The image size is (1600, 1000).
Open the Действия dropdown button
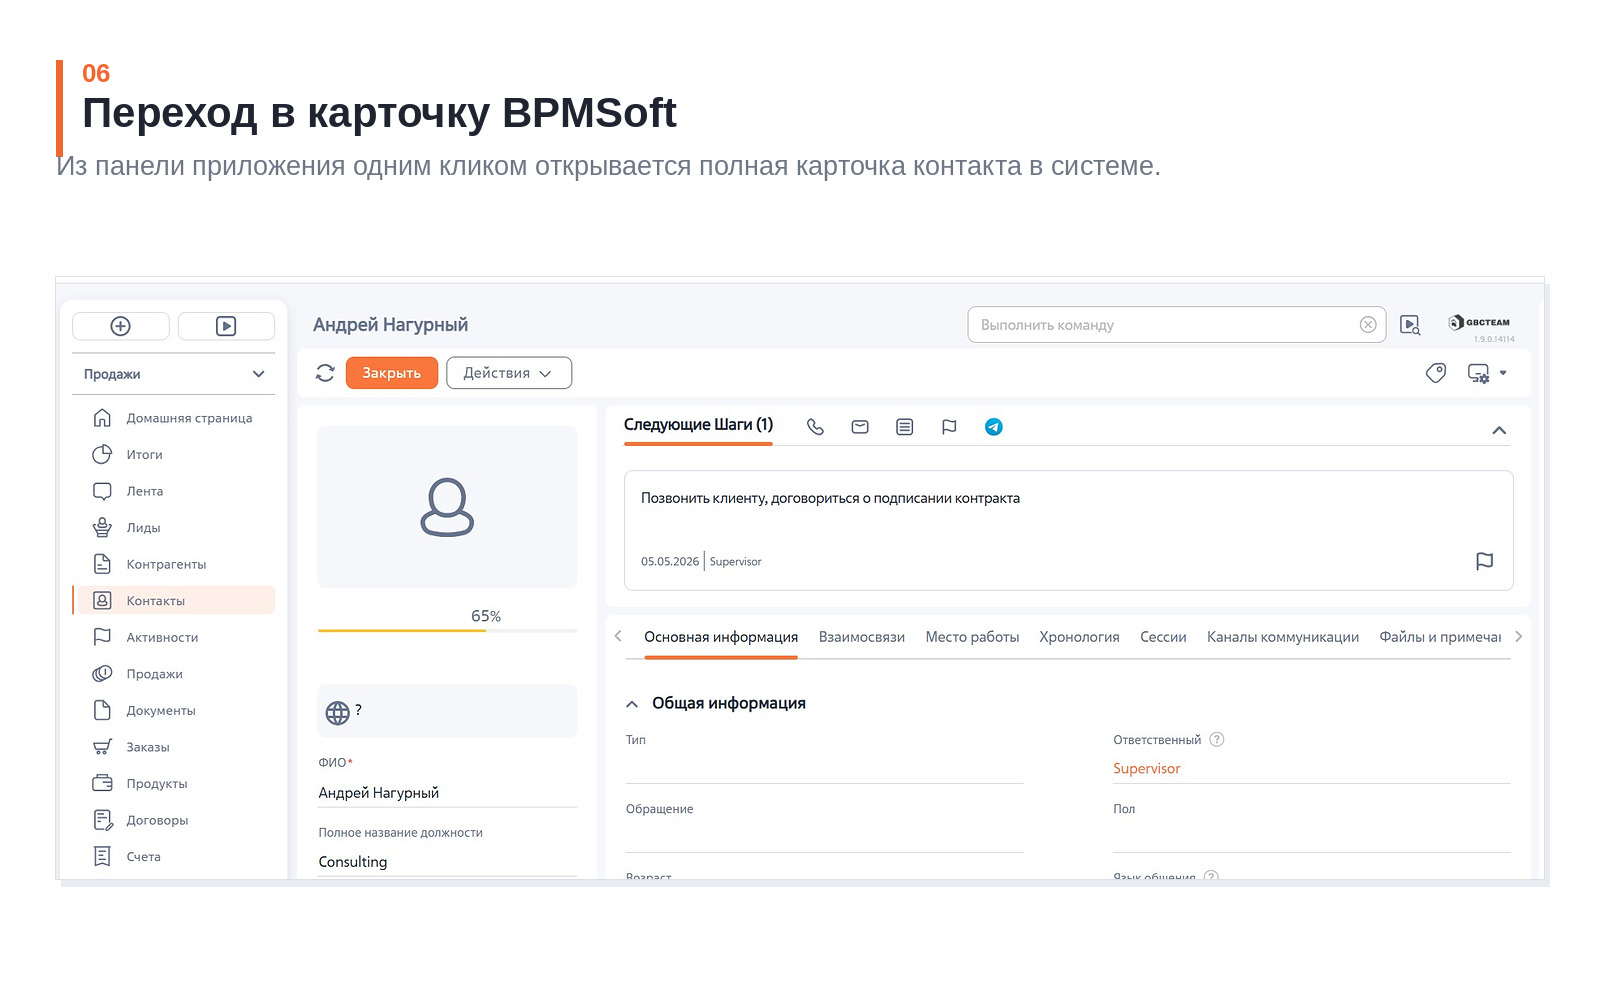[x=509, y=373]
